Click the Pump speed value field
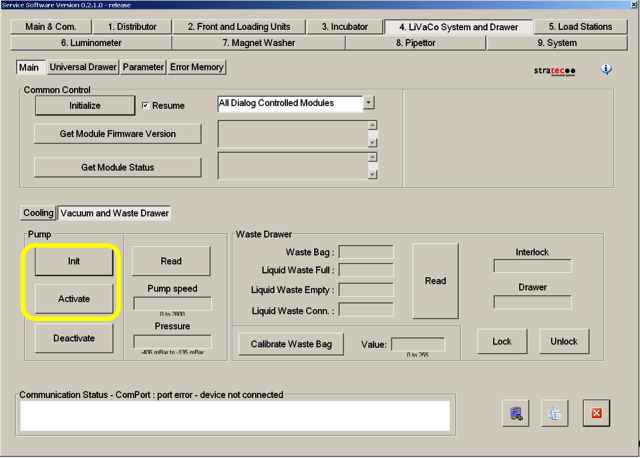Image resolution: width=640 pixels, height=458 pixels. [x=171, y=303]
